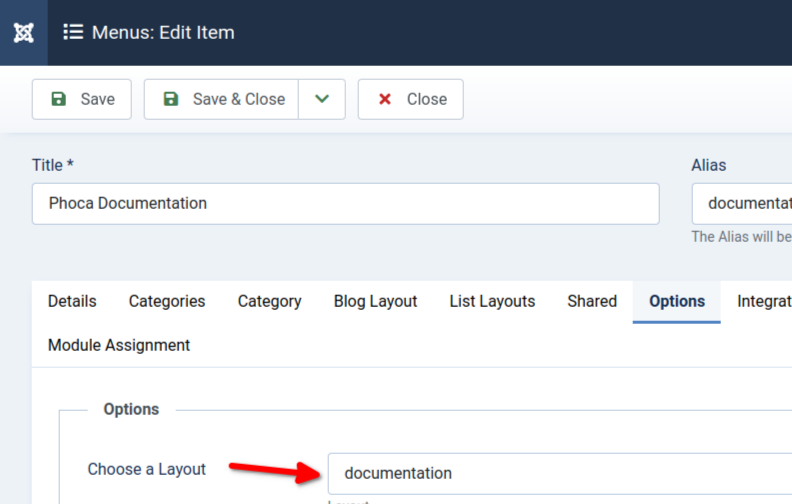Open the List Layouts tab

coord(492,301)
